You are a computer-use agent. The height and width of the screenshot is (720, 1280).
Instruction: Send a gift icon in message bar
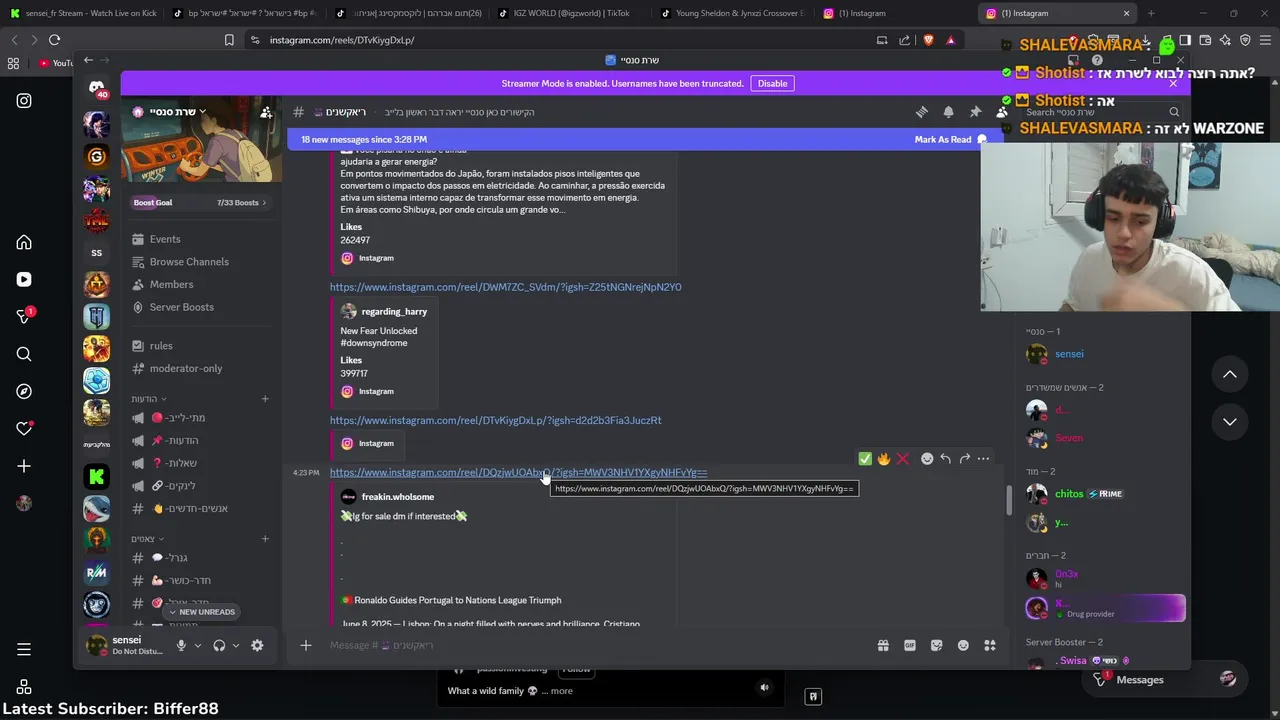(x=883, y=646)
